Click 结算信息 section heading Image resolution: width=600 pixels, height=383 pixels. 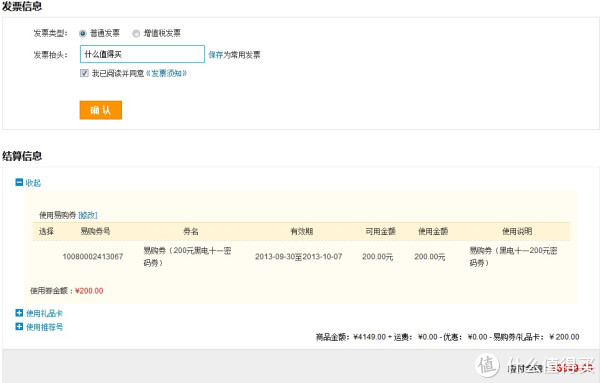(22, 156)
